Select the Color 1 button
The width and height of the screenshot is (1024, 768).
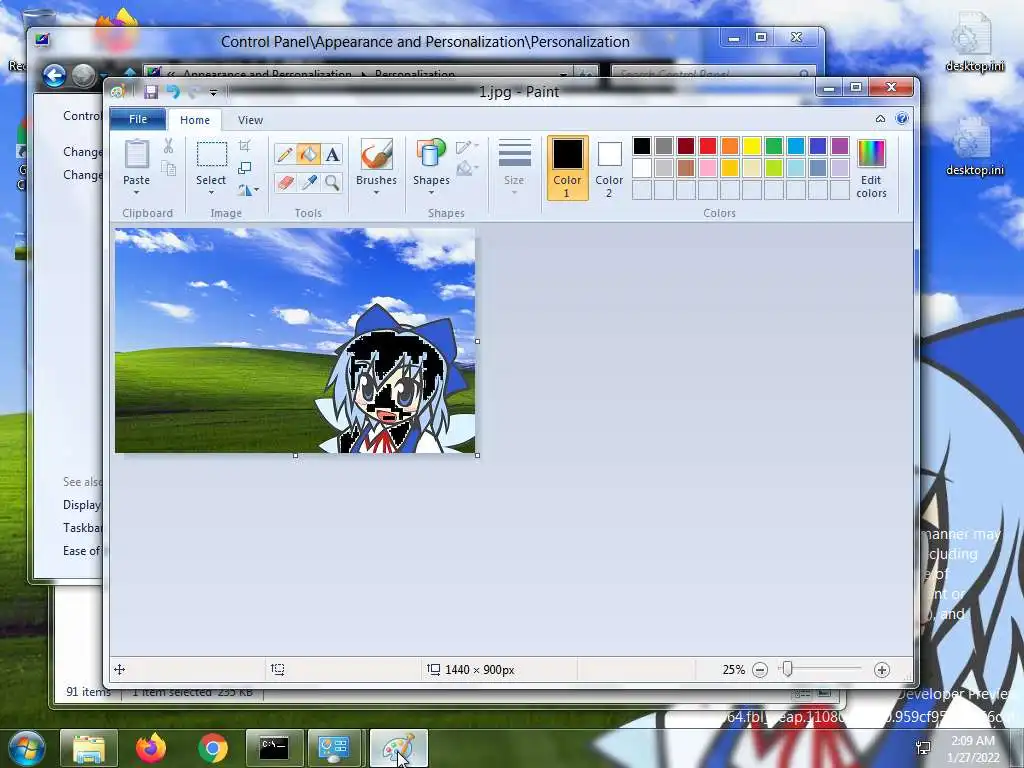click(x=568, y=168)
